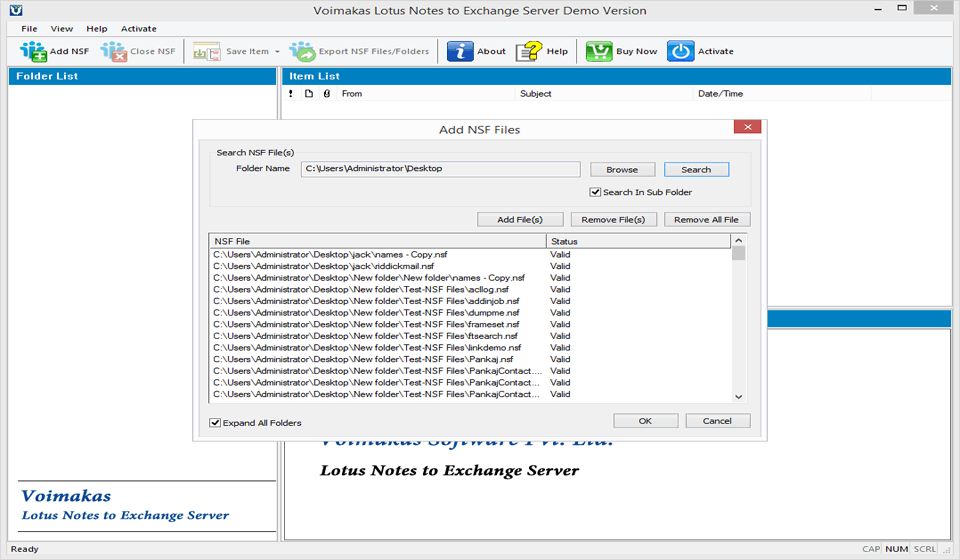Click the Remove File(s) button
Screen dimensions: 960x560
click(613, 219)
